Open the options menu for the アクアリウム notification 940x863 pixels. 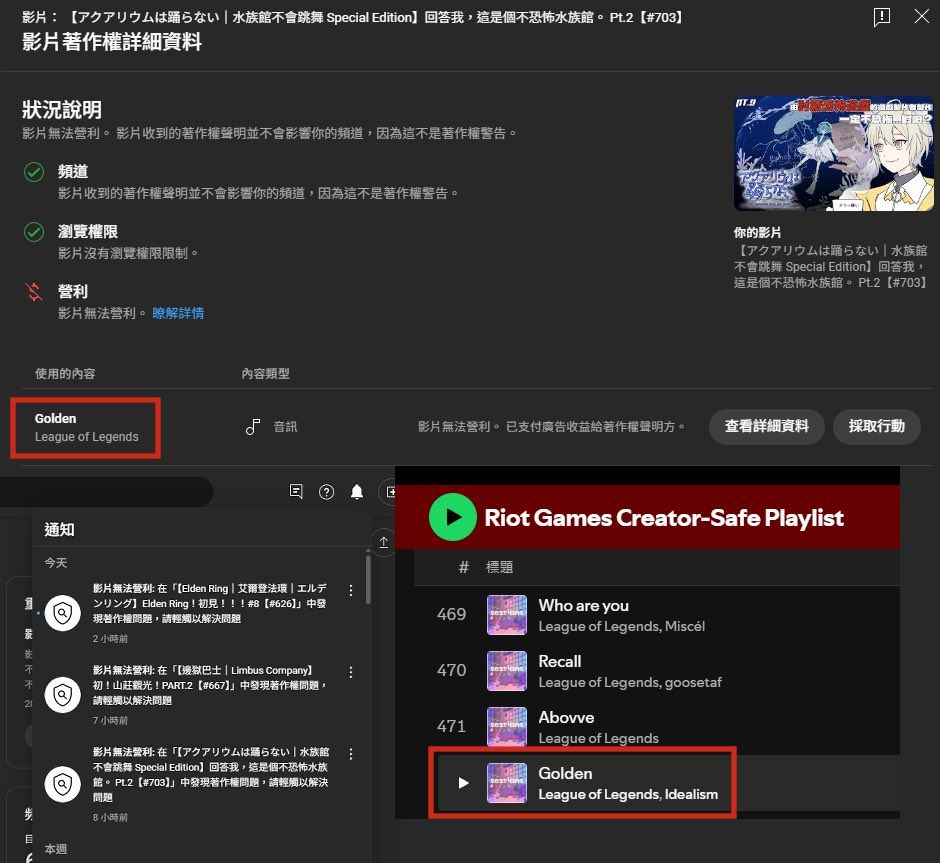tap(351, 753)
